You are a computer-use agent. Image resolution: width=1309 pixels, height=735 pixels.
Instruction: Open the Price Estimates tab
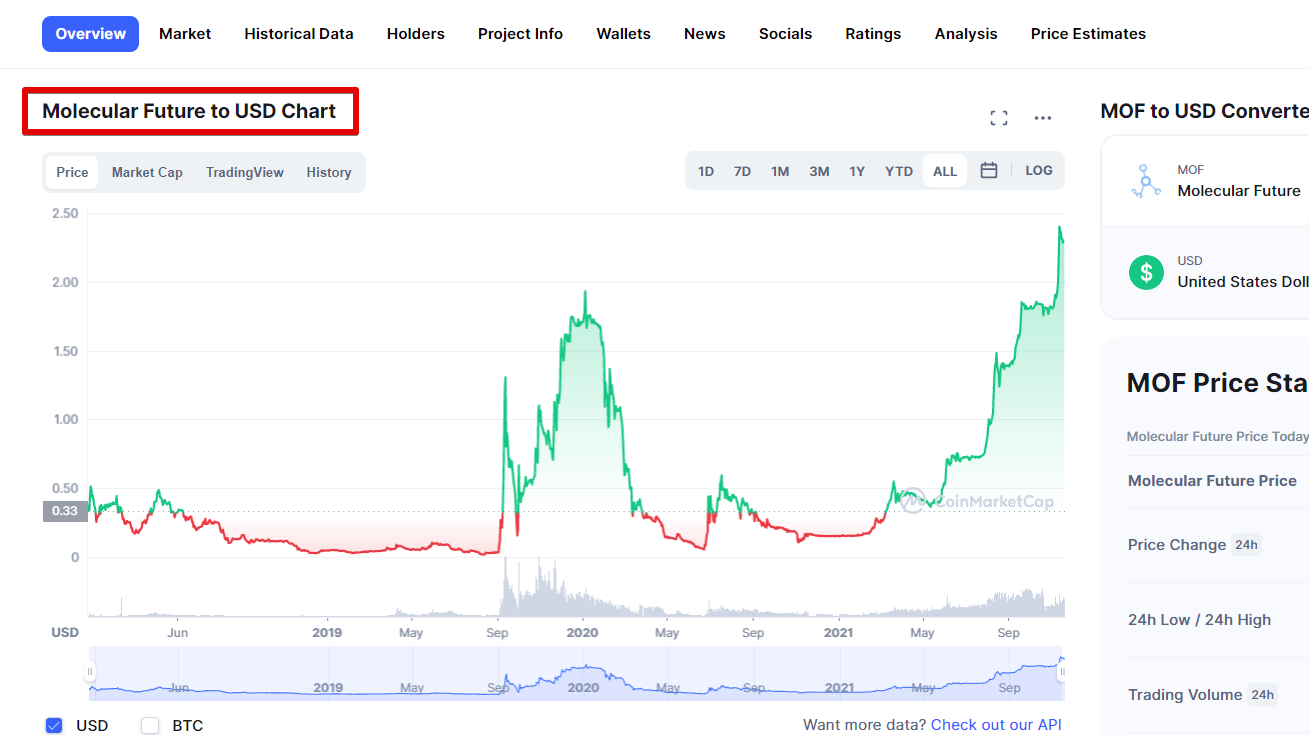point(1088,34)
